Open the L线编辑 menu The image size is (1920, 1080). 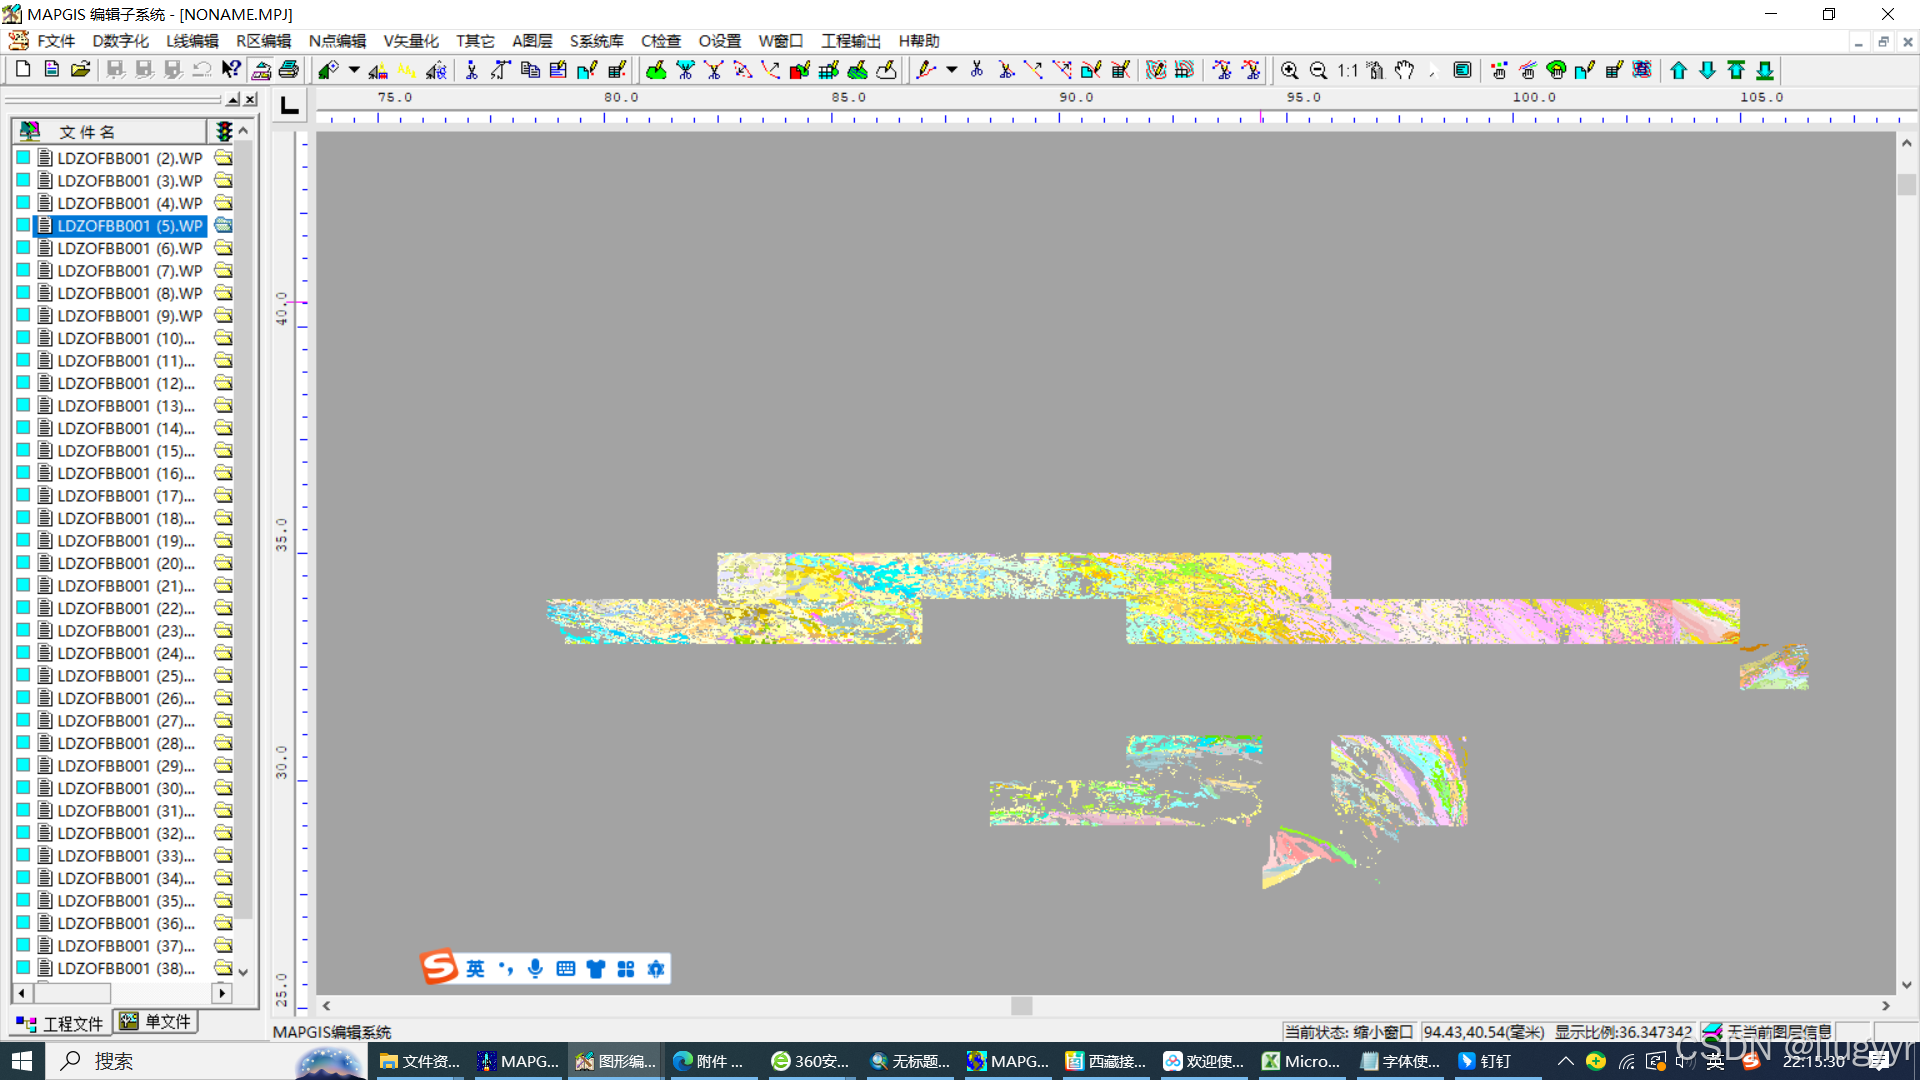coord(192,41)
